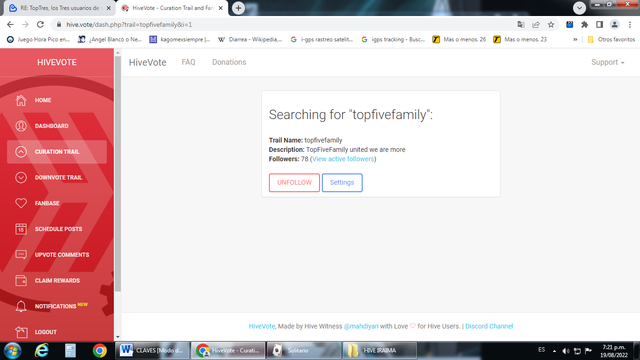
Task: Open the Juego Hora Pico bookmark
Action: (39, 40)
